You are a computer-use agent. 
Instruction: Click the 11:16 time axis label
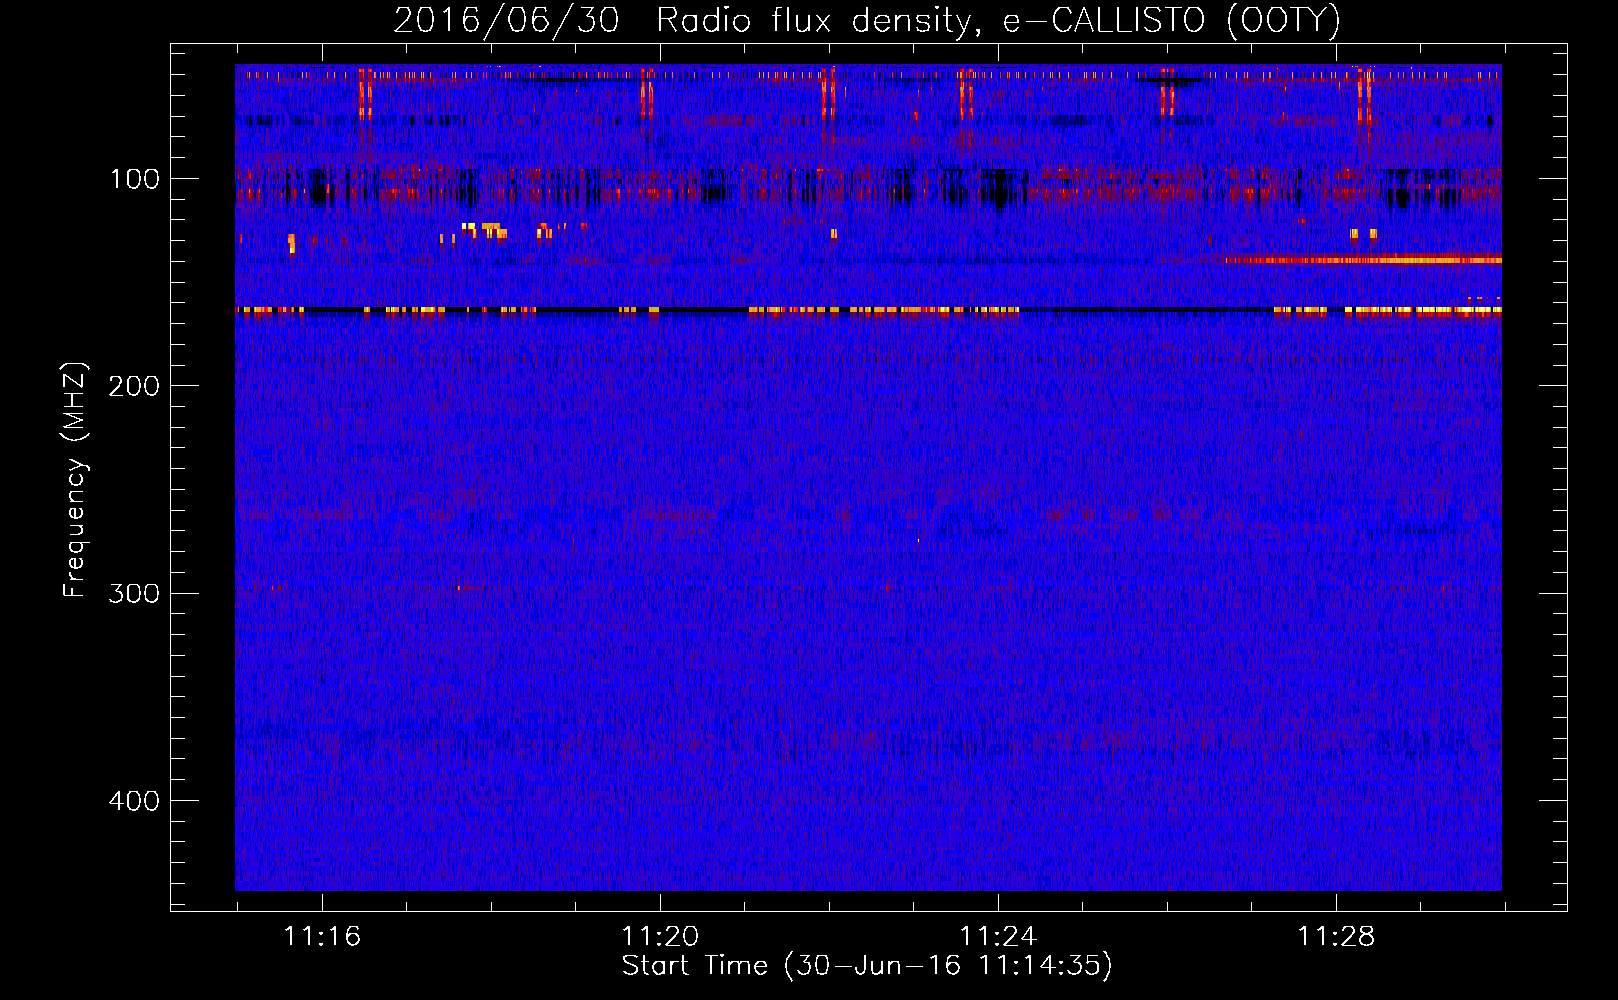point(322,937)
